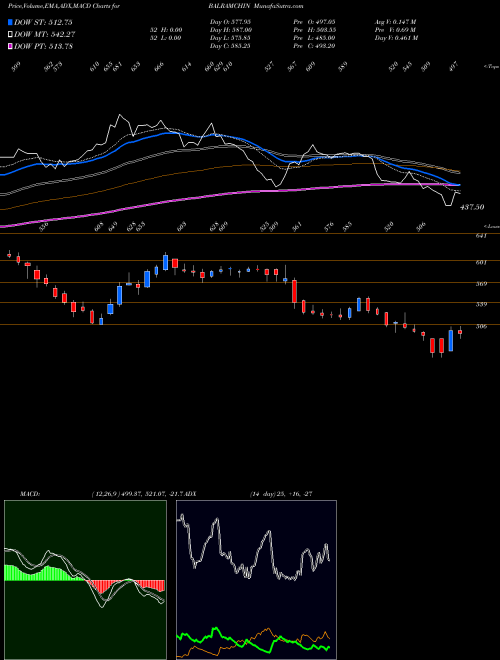Click the ADX indicator chart panel
The width and height of the screenshot is (500, 660).
(256, 580)
